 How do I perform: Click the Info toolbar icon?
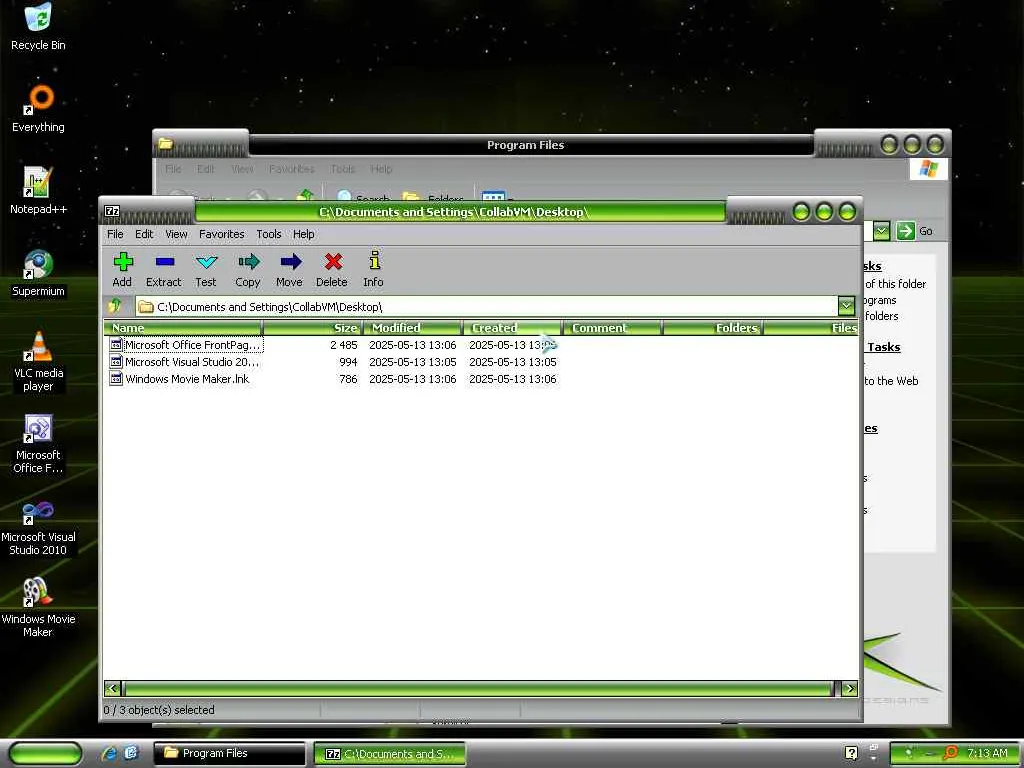point(374,260)
